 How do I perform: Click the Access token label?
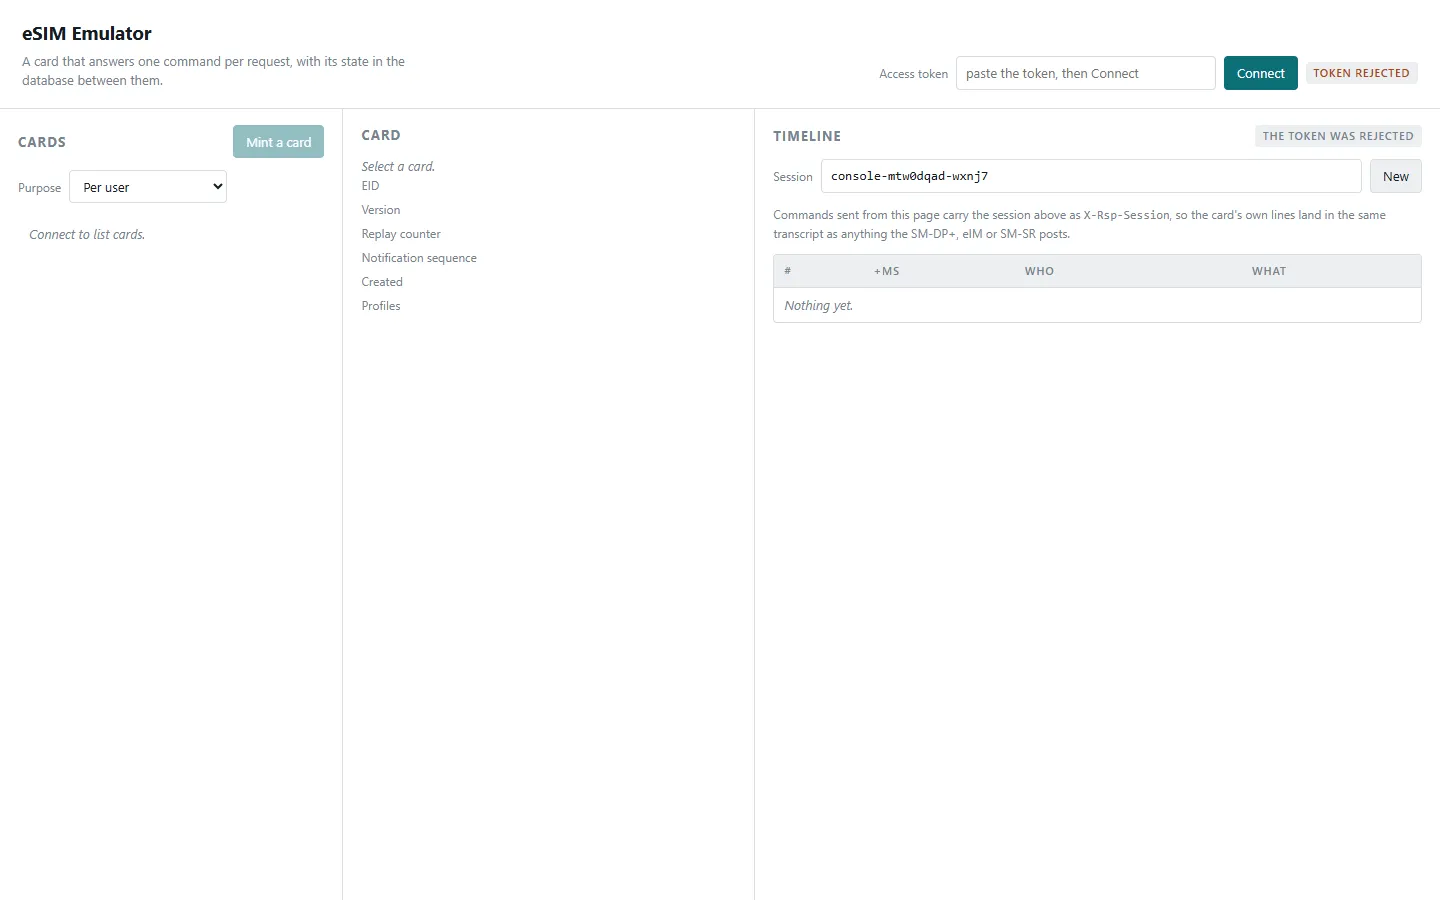(x=913, y=74)
